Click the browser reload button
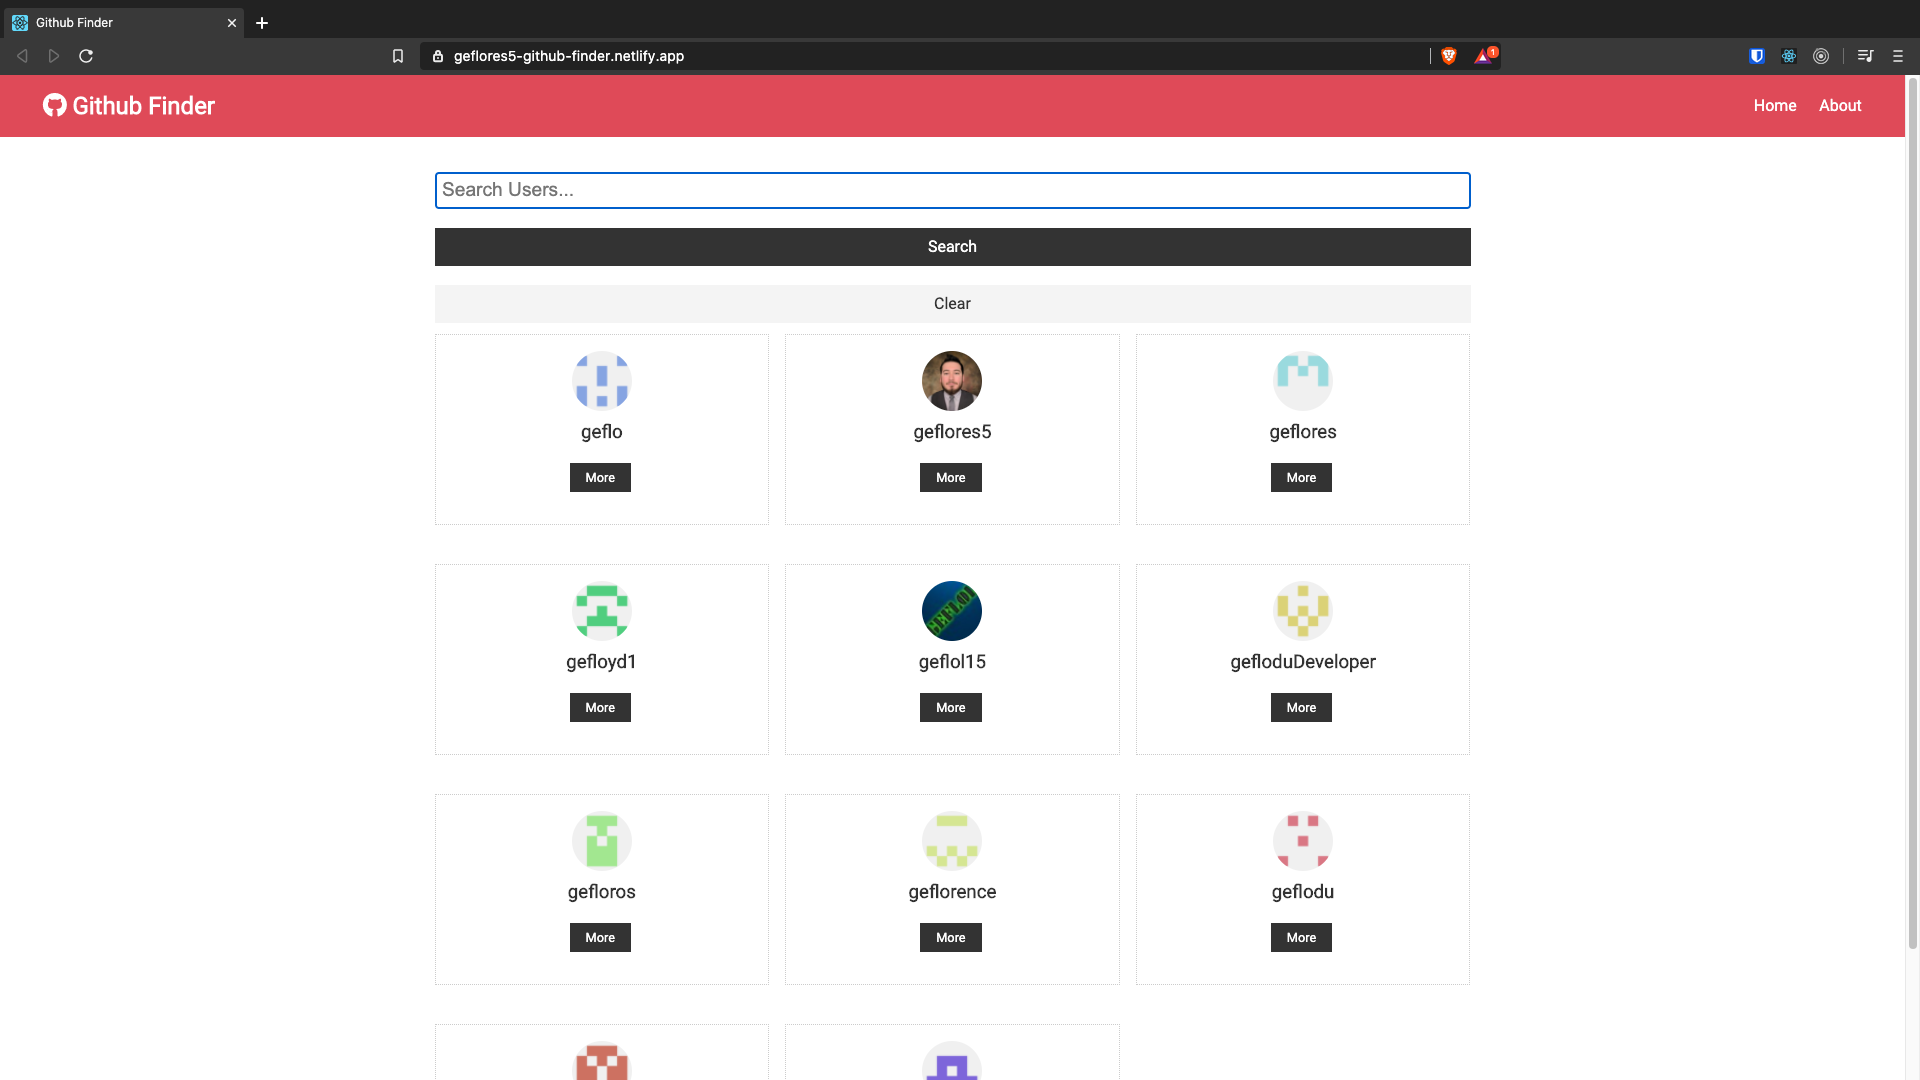This screenshot has height=1080, width=1920. coord(86,56)
